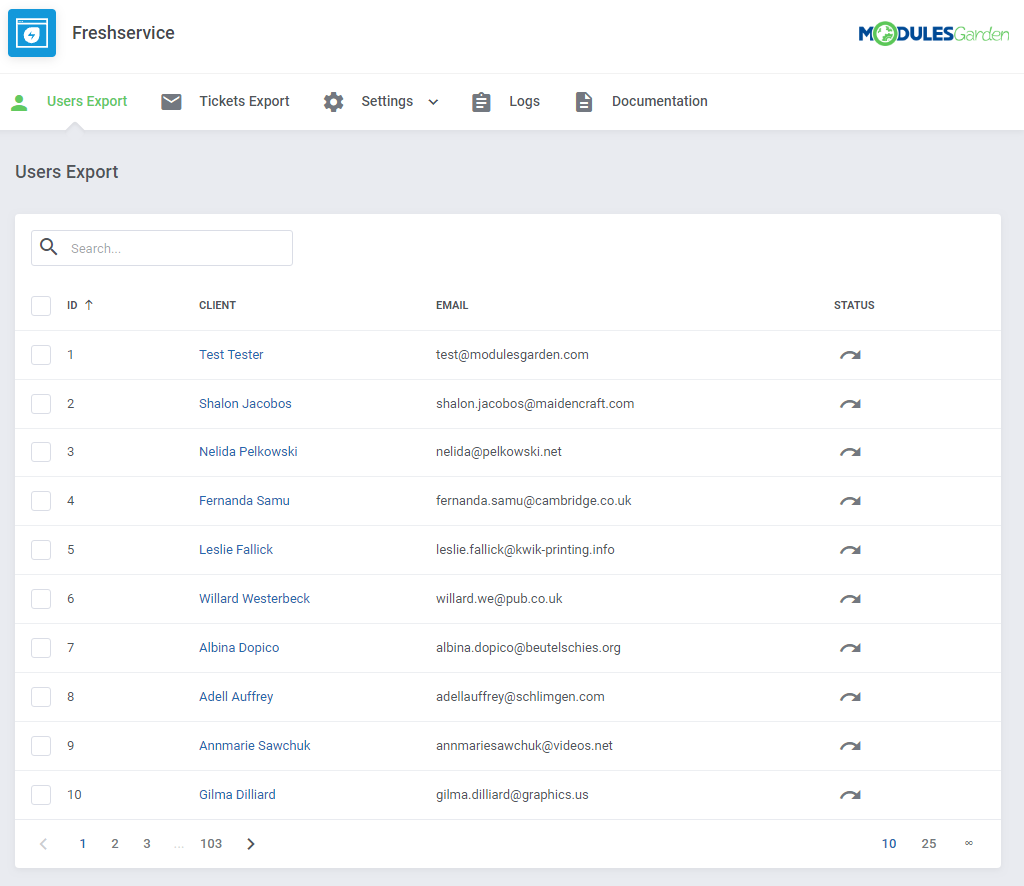Image resolution: width=1024 pixels, height=886 pixels.
Task: Click export status arrow for Willard Westerbeck
Action: 850,599
